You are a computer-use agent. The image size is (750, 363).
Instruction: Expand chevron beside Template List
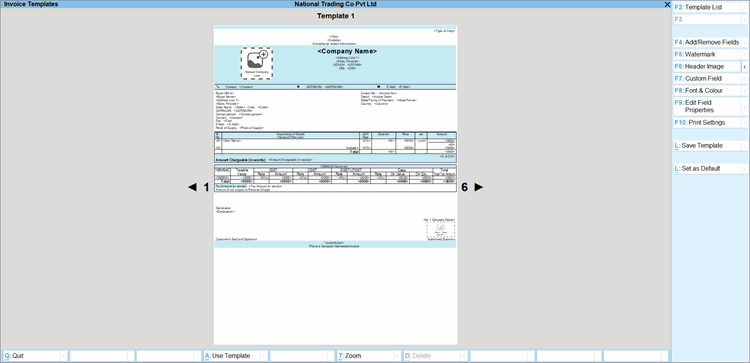click(745, 8)
